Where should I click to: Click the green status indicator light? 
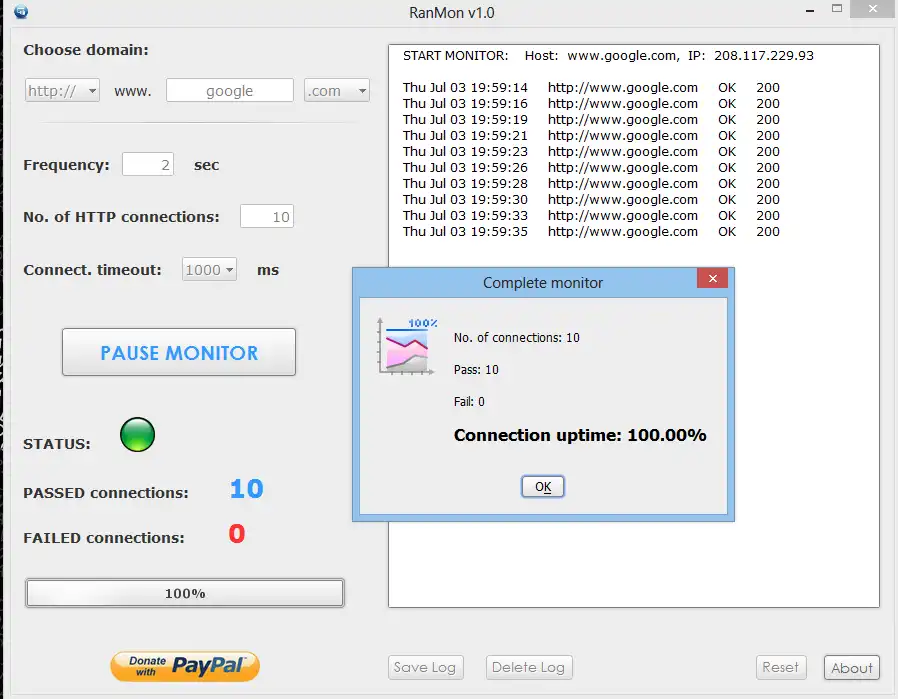[137, 435]
